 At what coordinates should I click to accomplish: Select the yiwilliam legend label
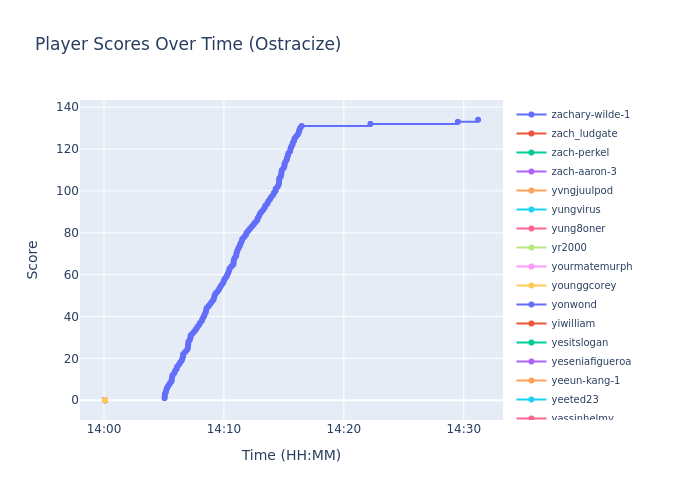[573, 324]
